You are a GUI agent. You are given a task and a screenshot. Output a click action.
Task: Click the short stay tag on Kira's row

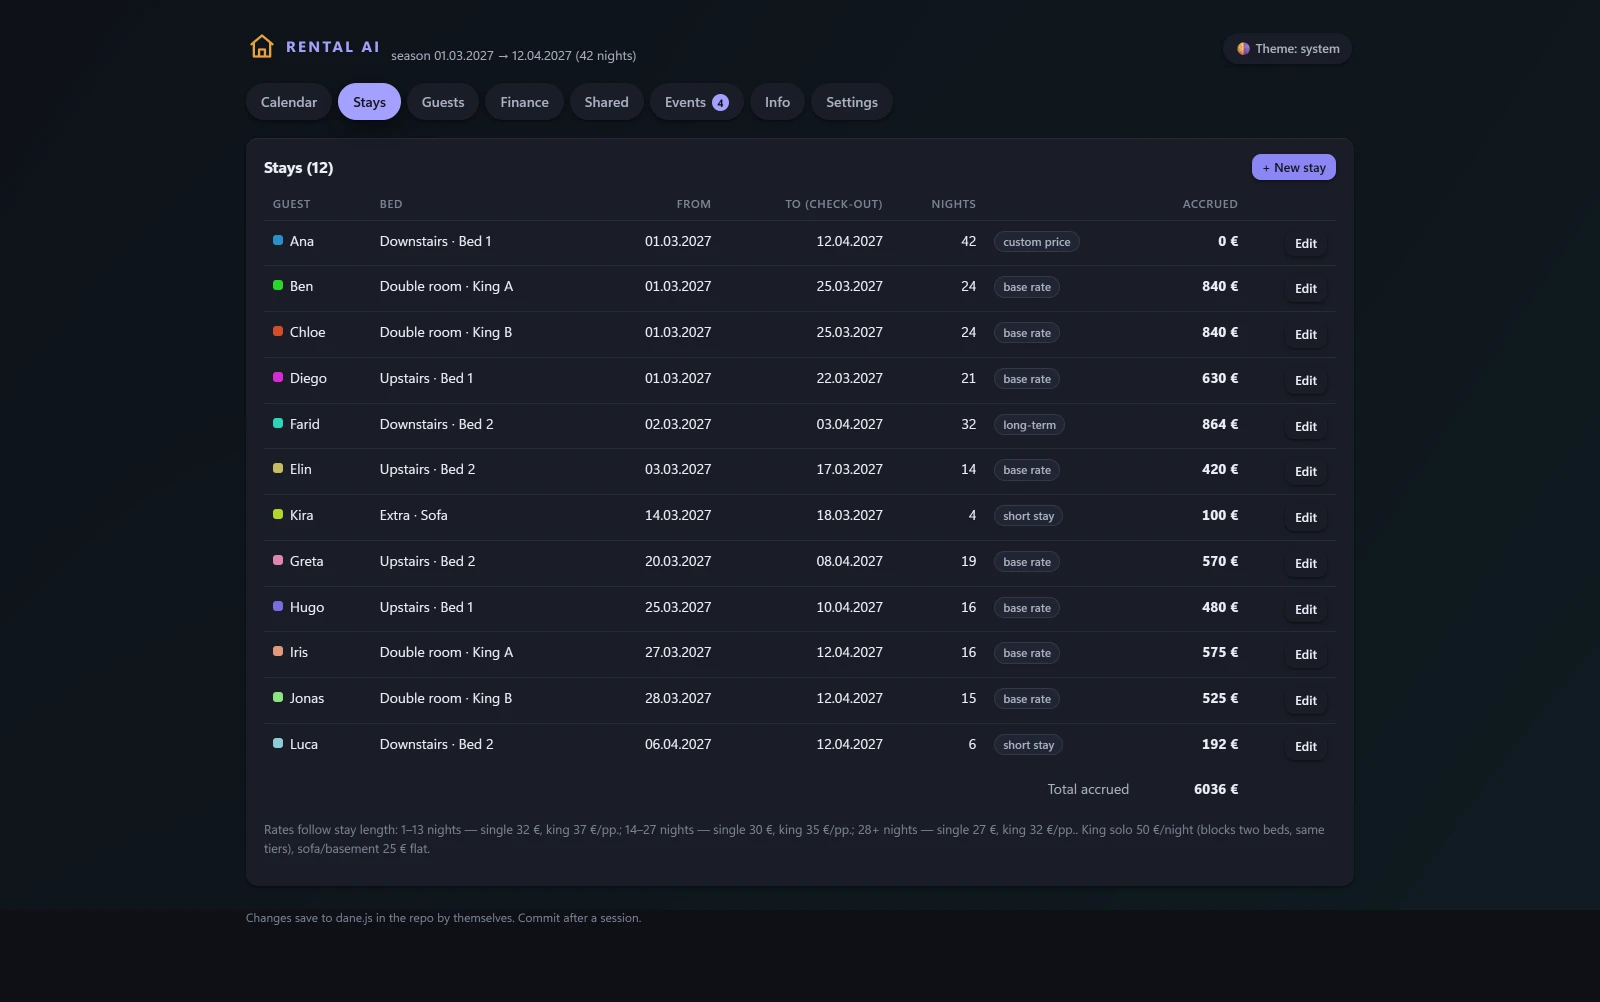1028,516
